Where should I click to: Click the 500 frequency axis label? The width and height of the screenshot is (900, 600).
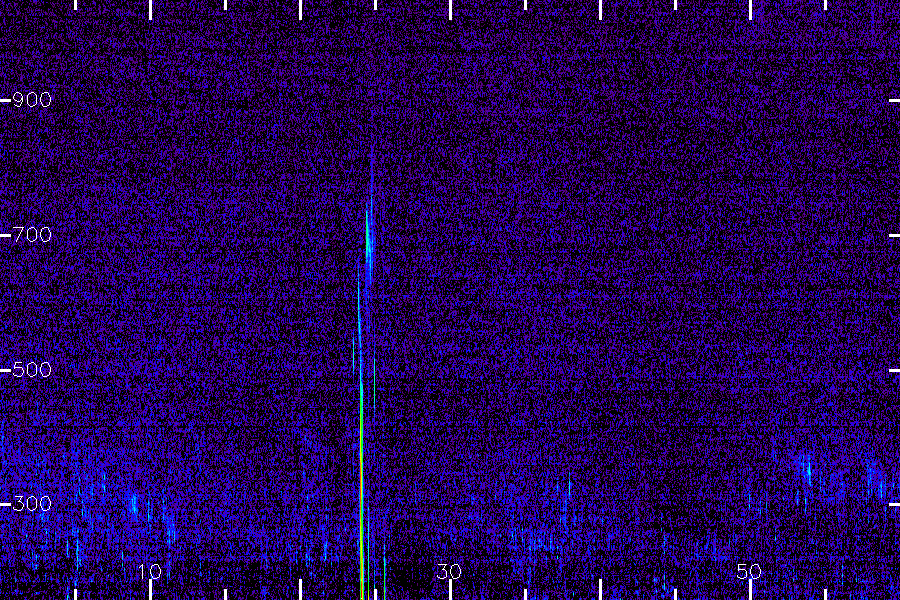pyautogui.click(x=32, y=370)
